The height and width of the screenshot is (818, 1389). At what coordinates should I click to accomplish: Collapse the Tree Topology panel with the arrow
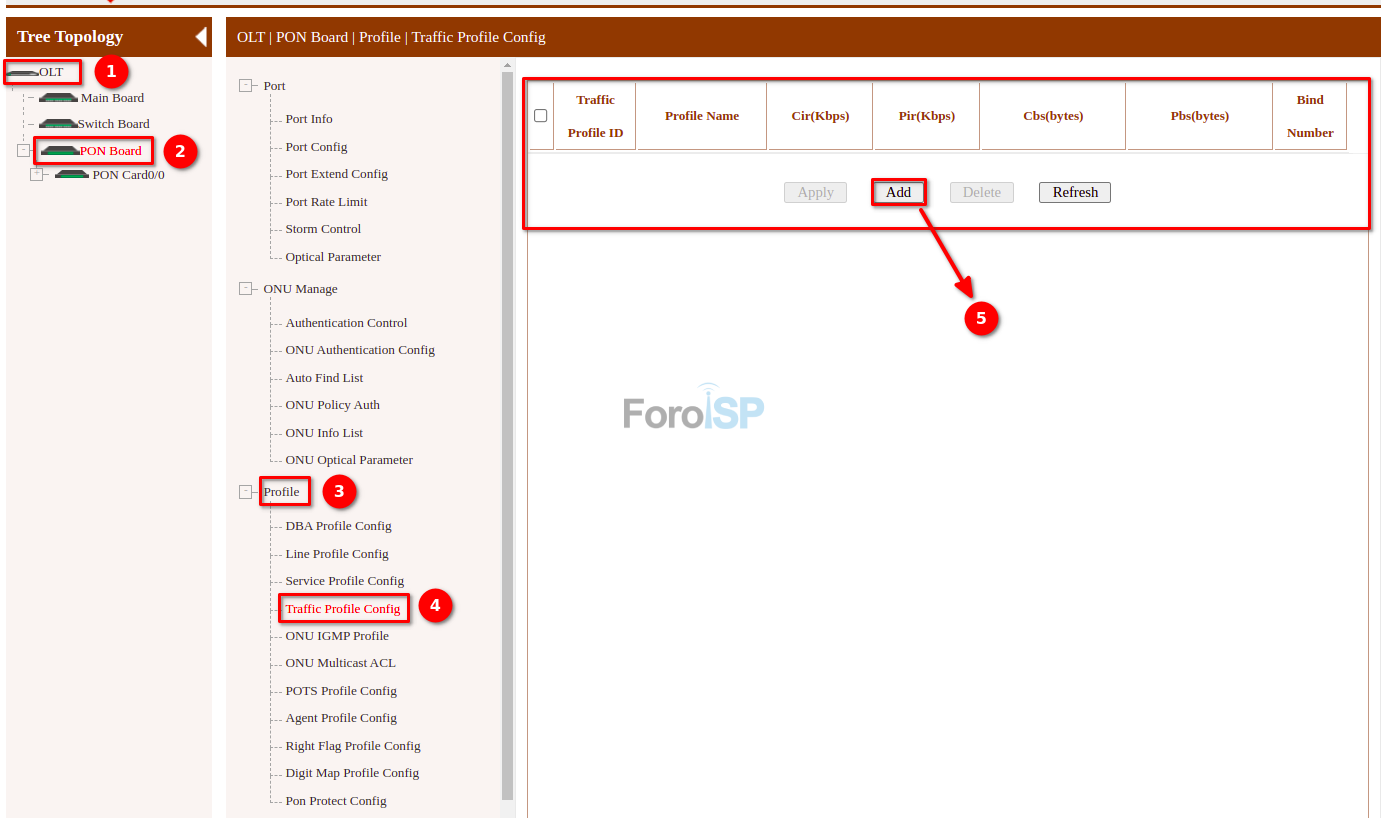201,37
